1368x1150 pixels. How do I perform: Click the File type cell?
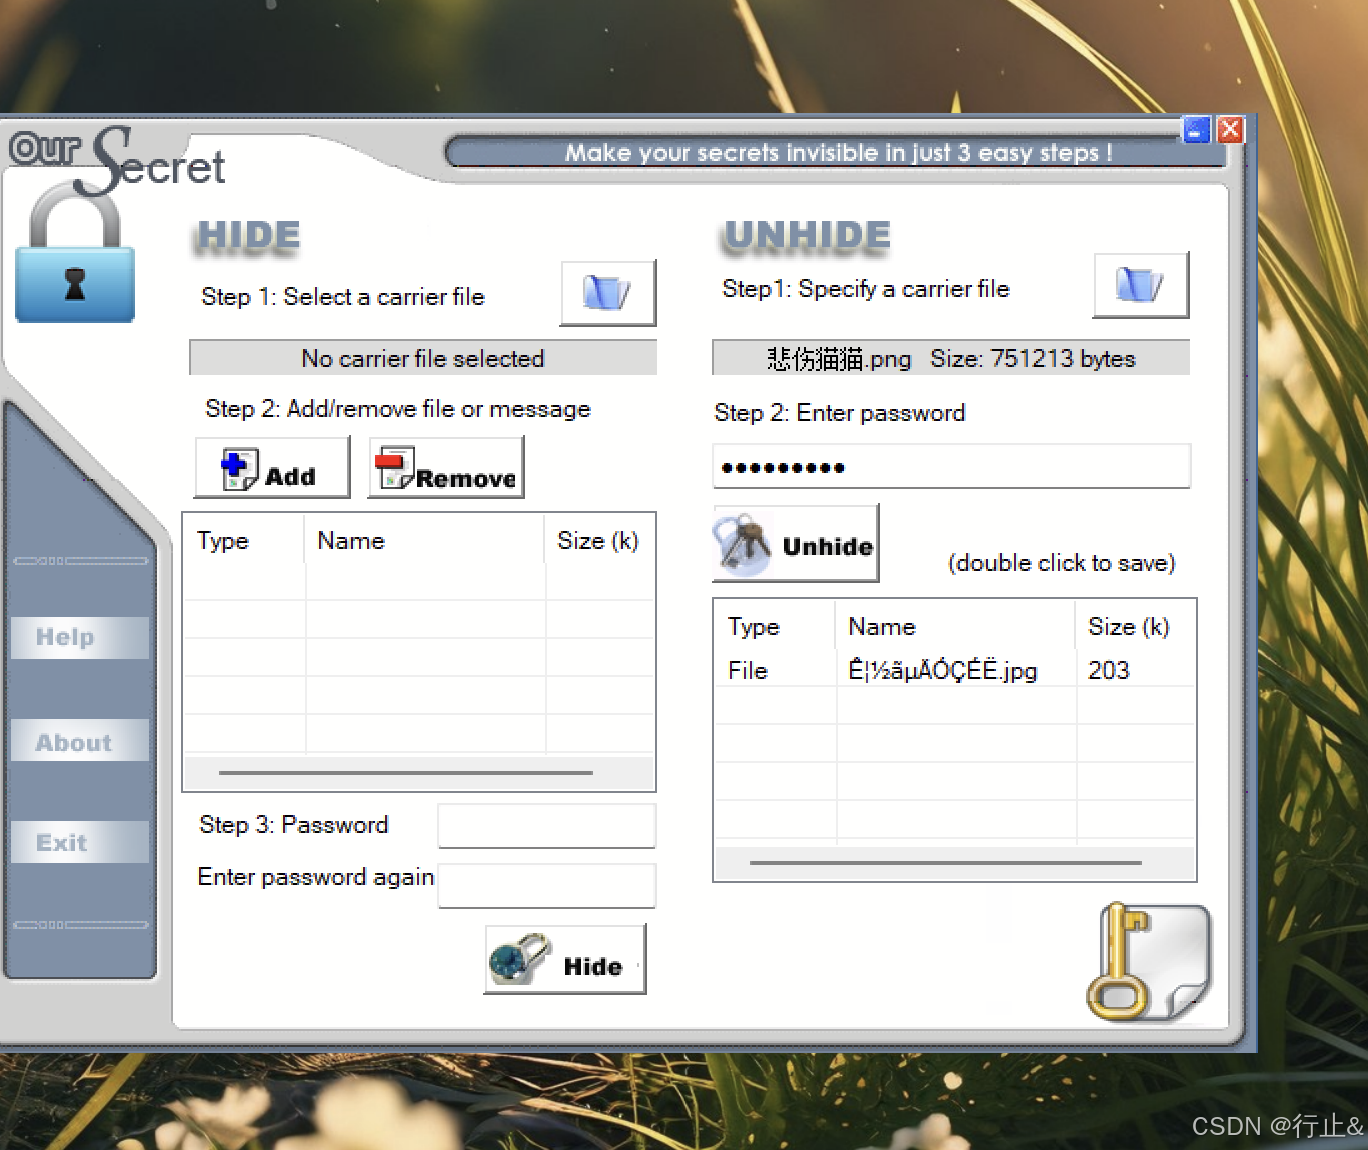pos(748,670)
